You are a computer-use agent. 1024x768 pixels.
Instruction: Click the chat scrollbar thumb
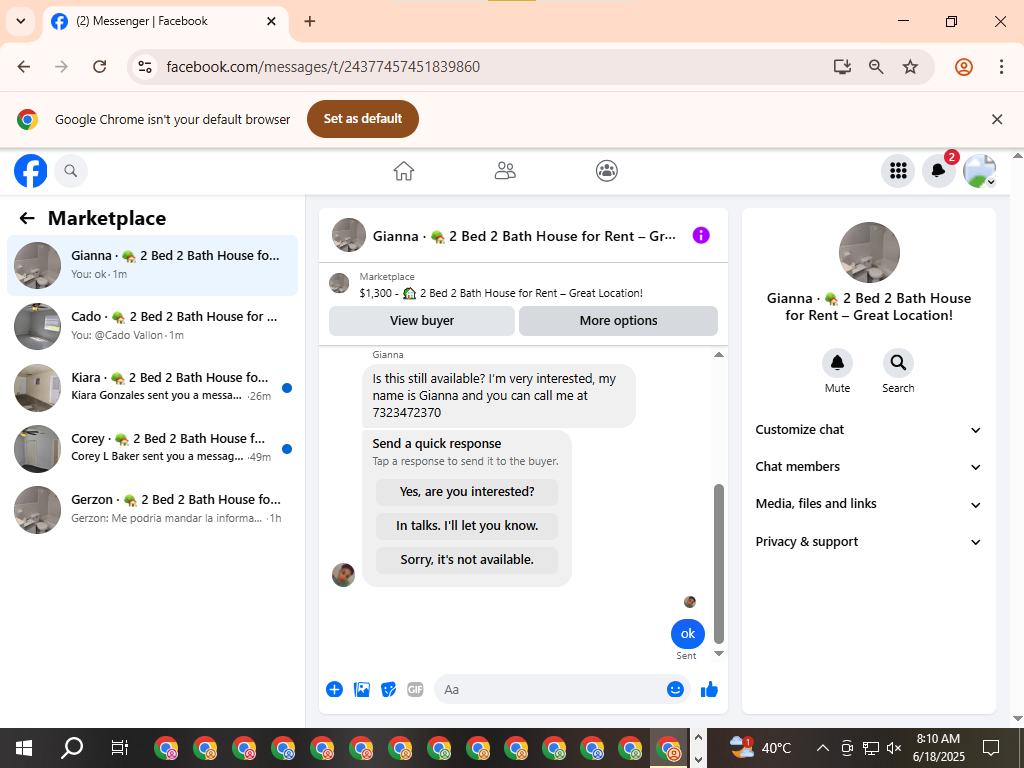(x=719, y=564)
